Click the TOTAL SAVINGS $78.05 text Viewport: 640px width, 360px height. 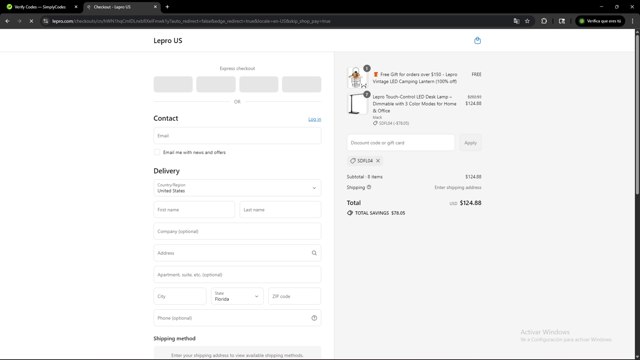point(380,213)
